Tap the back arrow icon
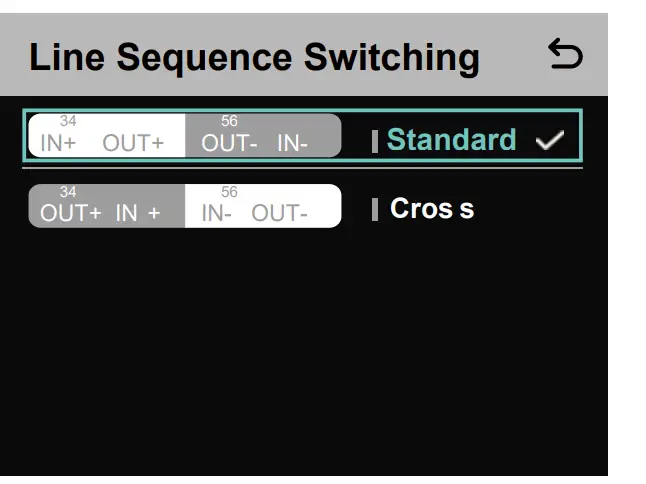 coord(565,54)
